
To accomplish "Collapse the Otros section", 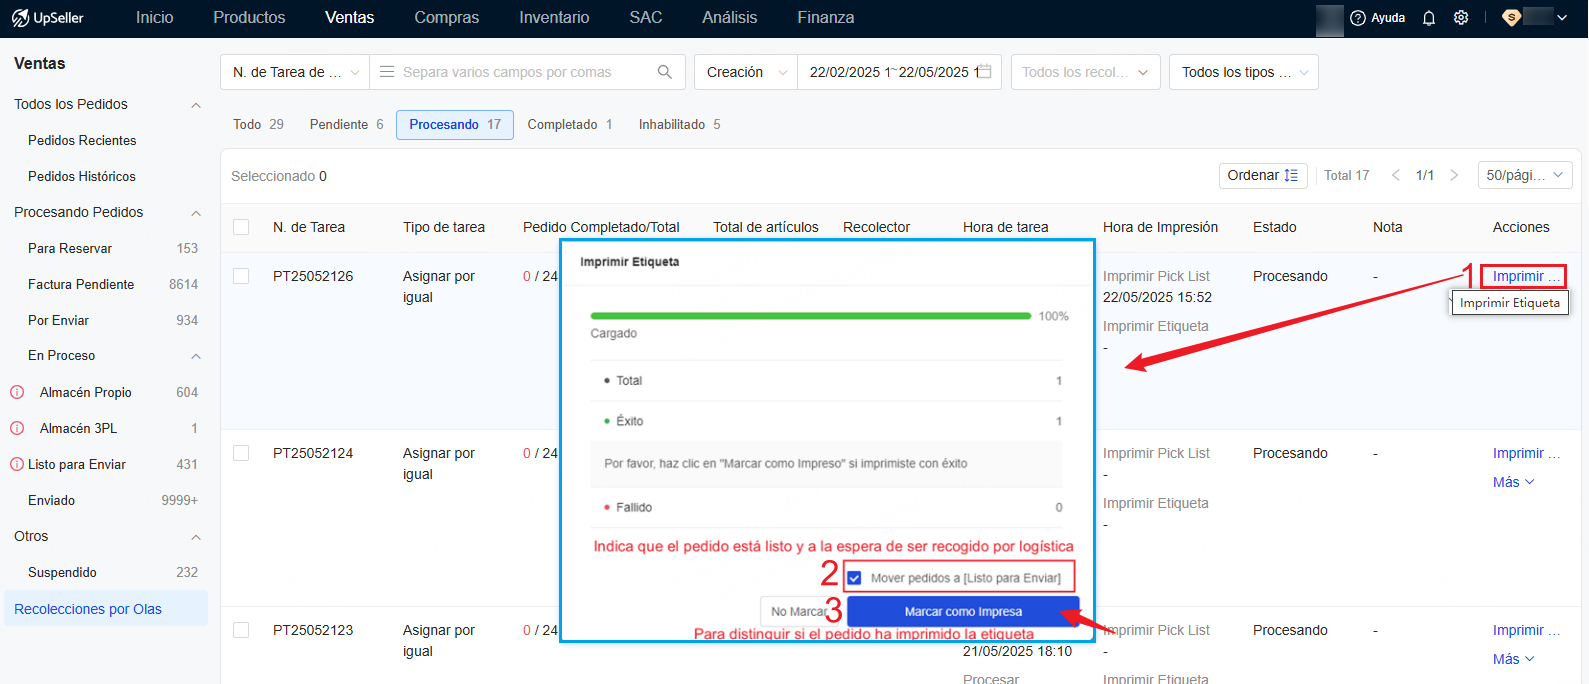I will click(x=196, y=537).
